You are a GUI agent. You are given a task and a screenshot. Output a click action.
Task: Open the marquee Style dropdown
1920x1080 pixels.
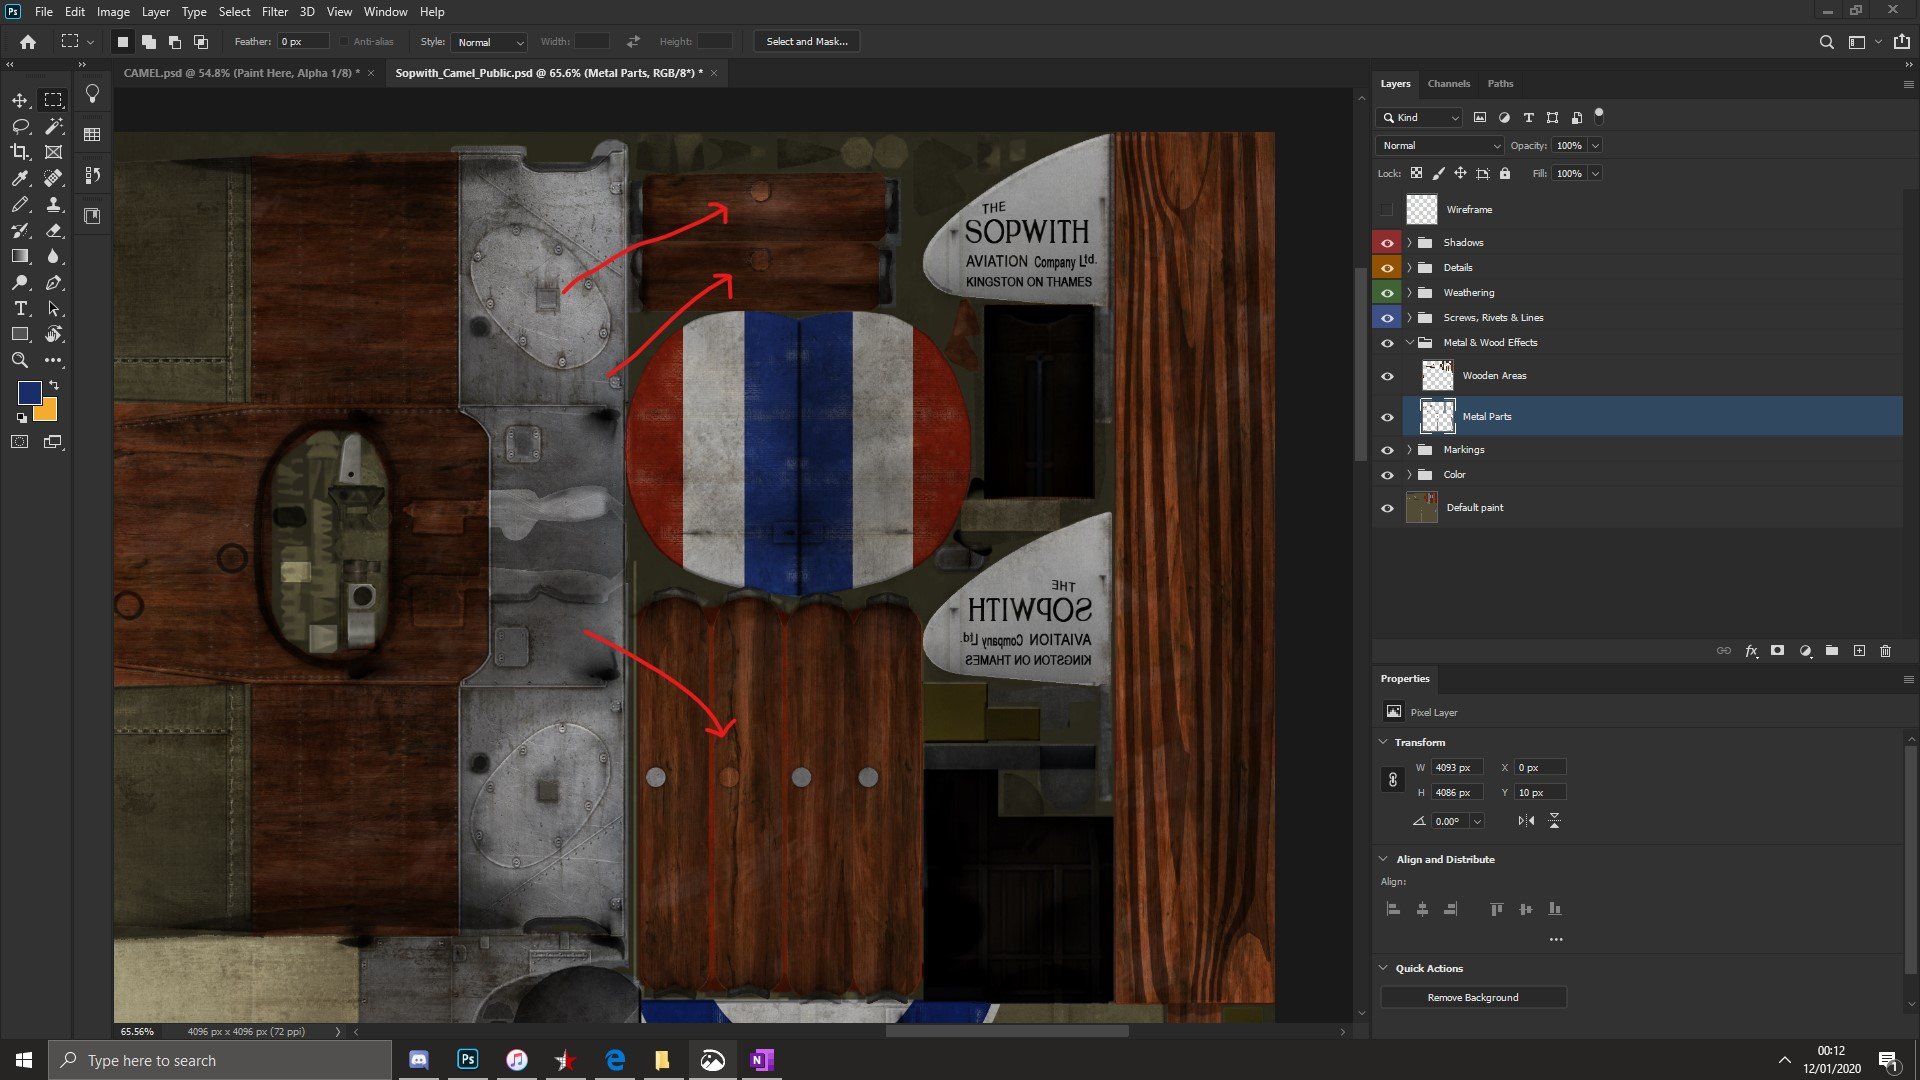click(x=489, y=42)
